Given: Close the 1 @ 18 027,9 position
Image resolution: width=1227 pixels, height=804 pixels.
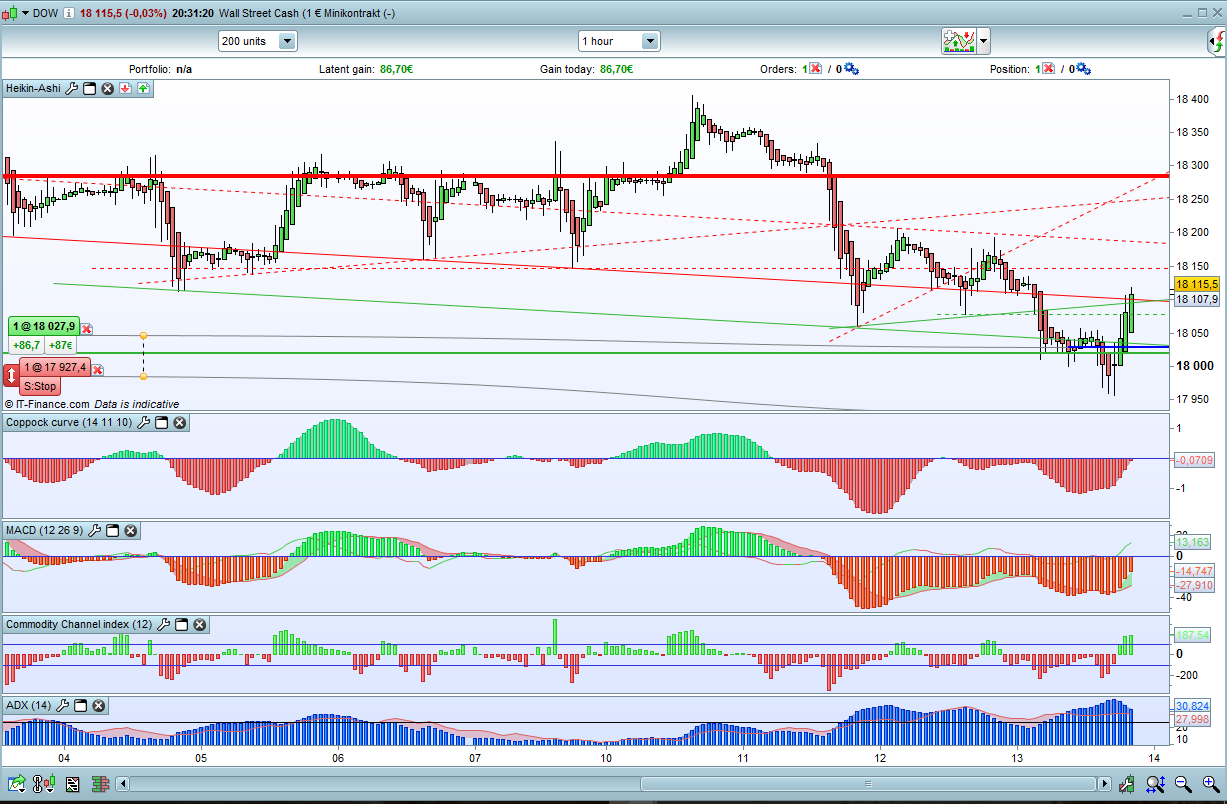Looking at the screenshot, I should (87, 328).
